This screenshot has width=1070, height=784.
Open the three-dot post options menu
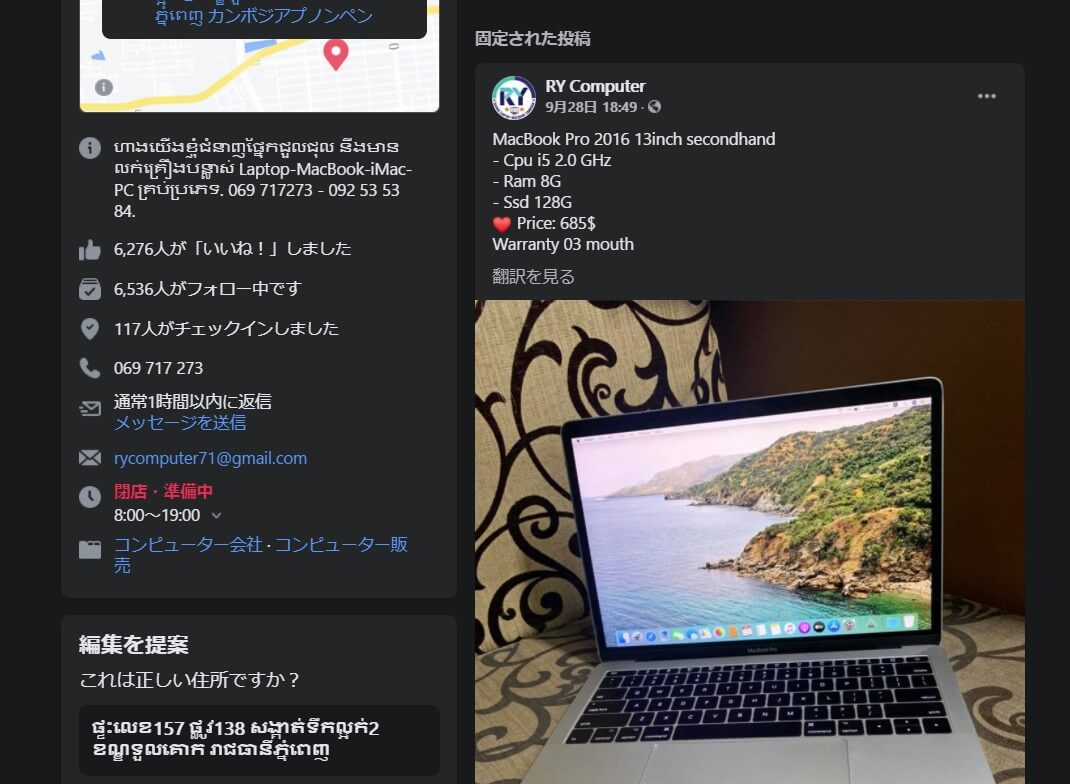coord(986,96)
